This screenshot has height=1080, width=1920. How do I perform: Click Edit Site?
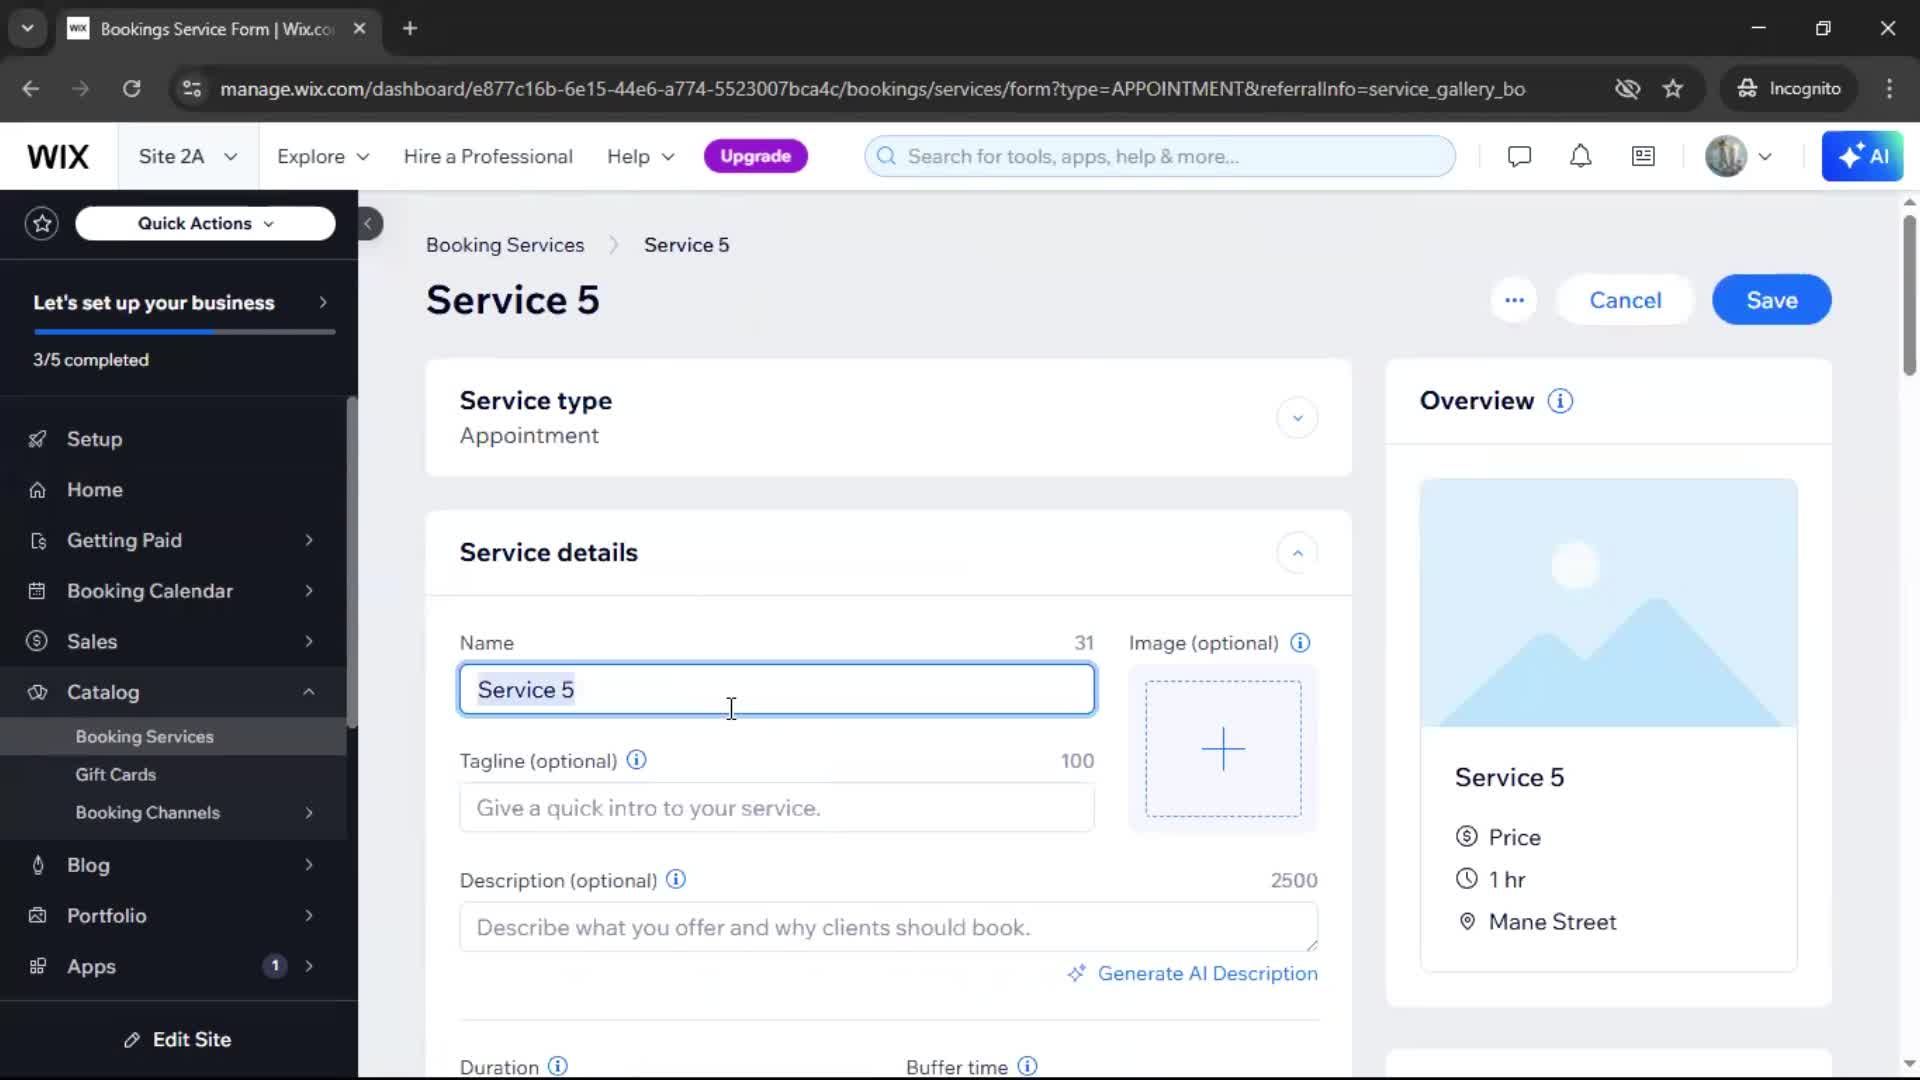(x=178, y=1040)
